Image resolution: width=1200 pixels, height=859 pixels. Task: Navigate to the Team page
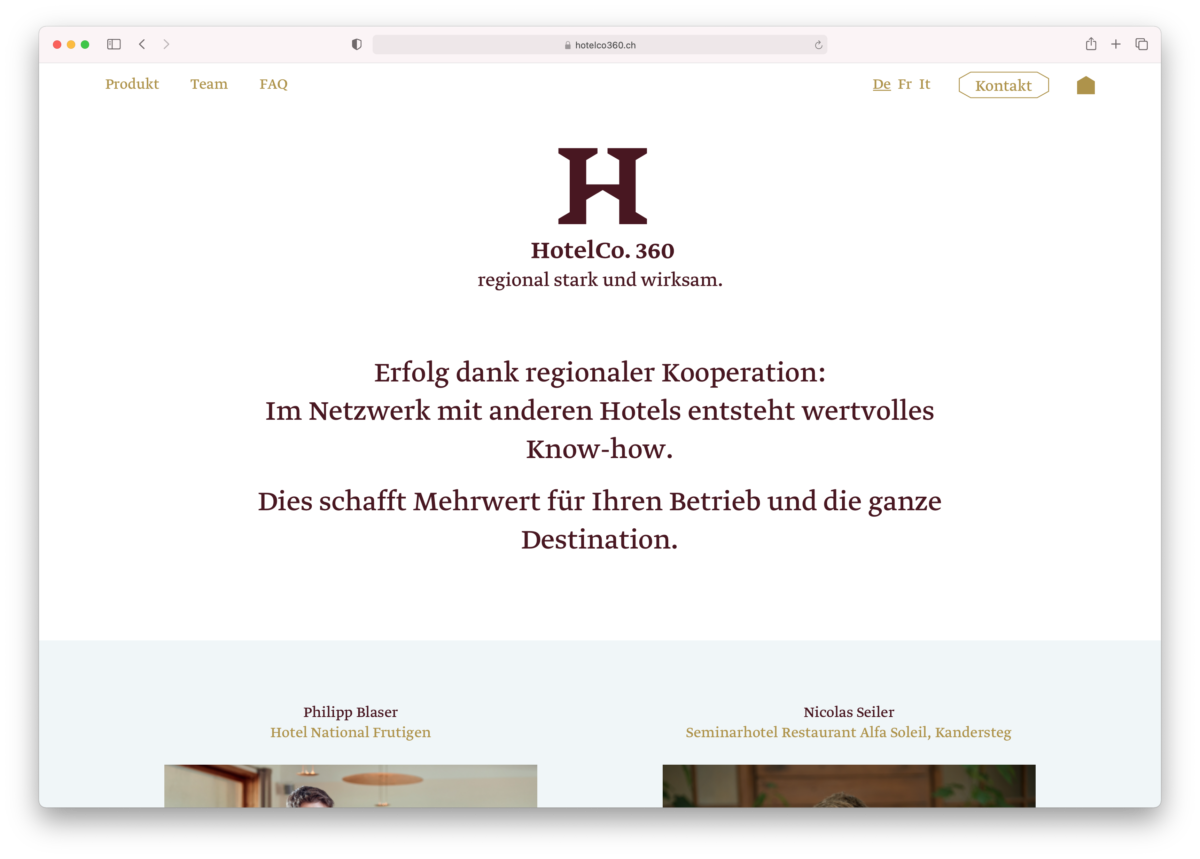click(209, 84)
